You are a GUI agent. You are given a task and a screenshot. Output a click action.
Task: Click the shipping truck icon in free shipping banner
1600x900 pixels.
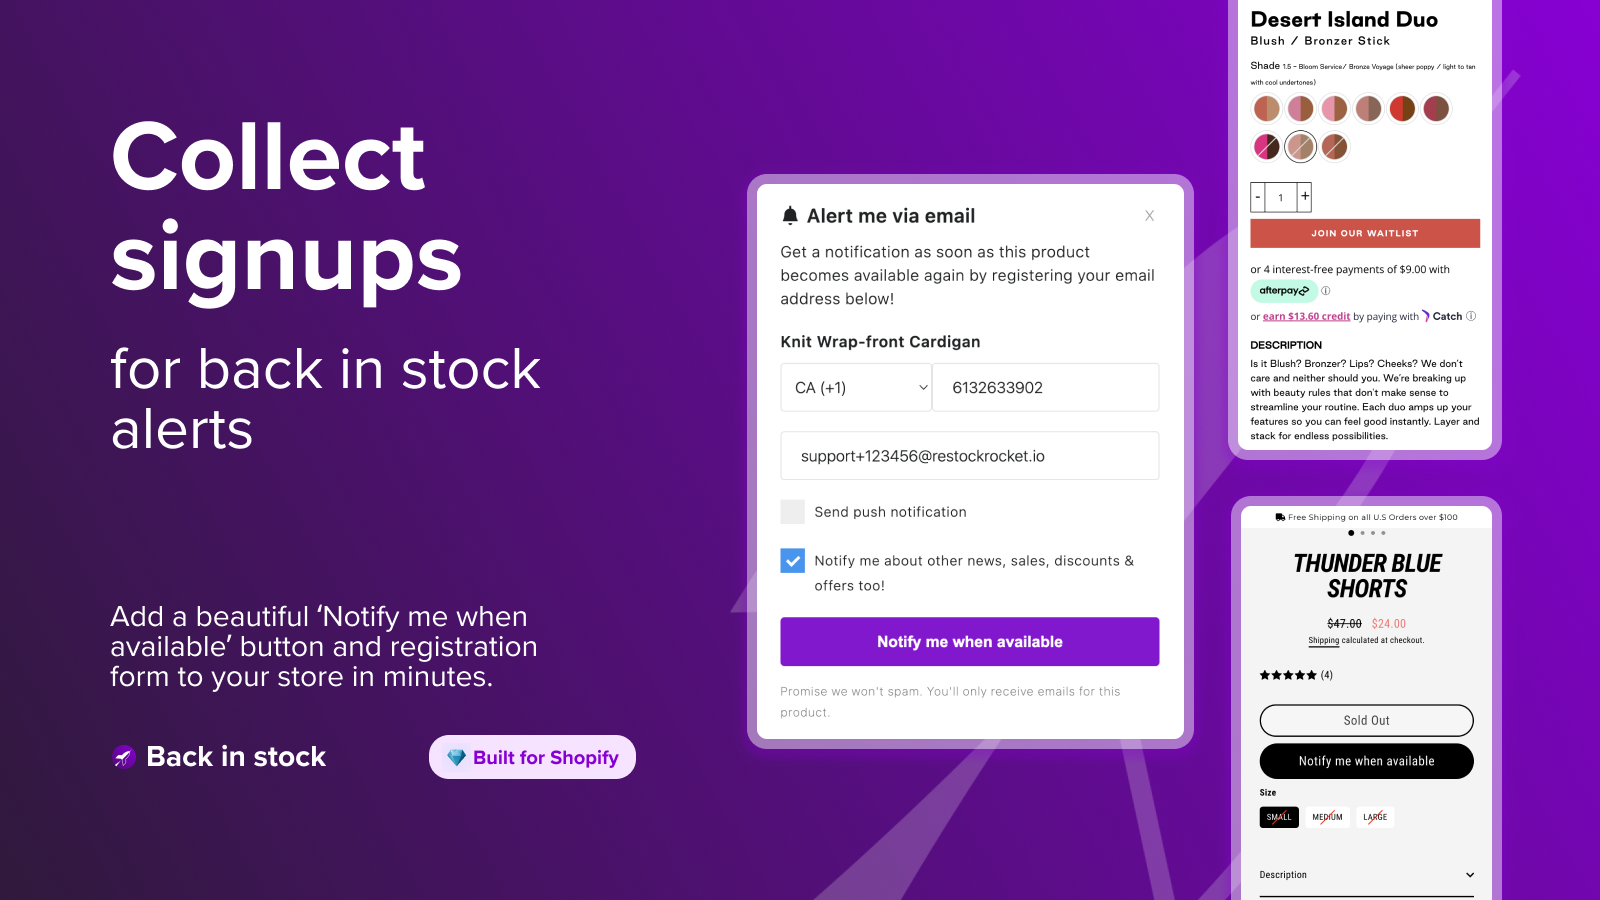tap(1280, 517)
